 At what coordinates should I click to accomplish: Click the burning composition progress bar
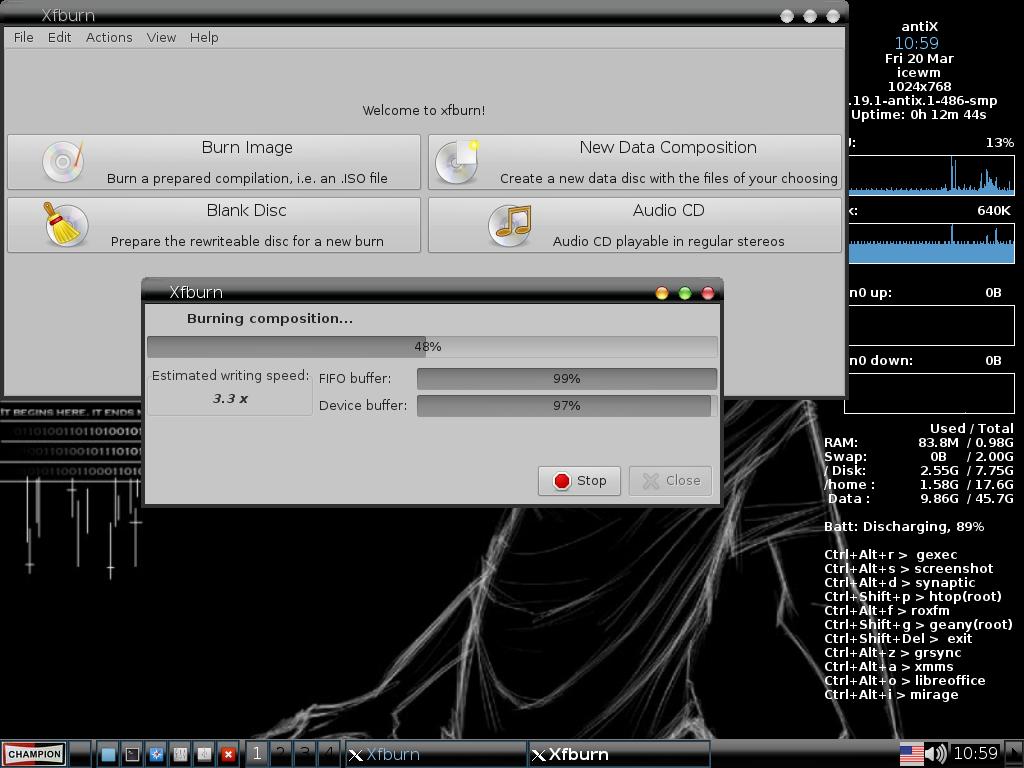[432, 346]
